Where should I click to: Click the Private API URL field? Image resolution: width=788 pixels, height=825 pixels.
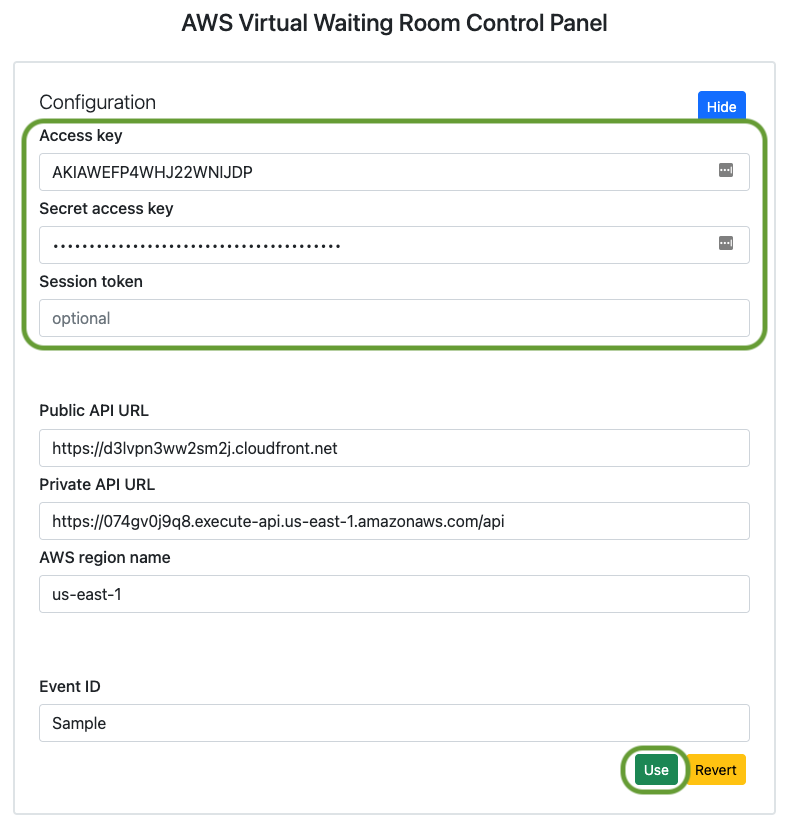point(394,521)
